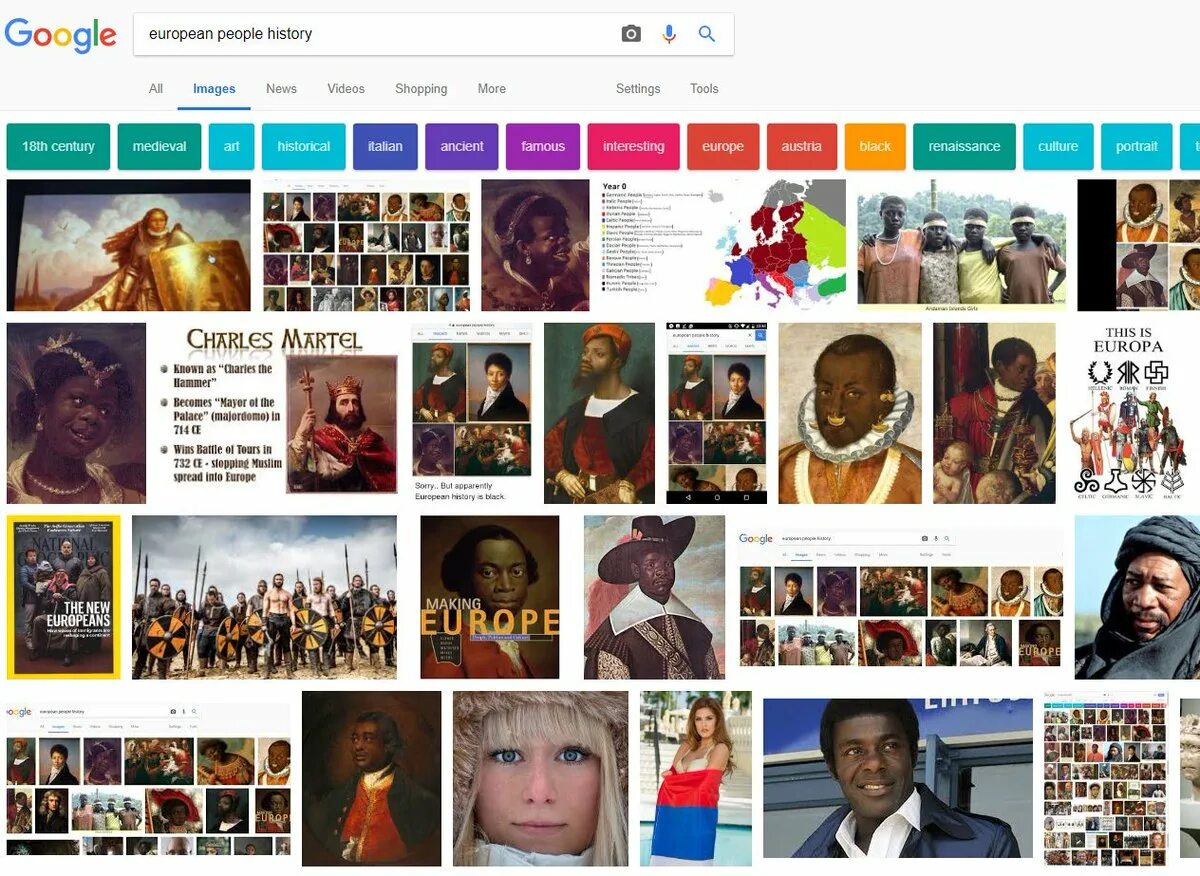Open the News tab
This screenshot has height=876, width=1200.
coord(281,89)
